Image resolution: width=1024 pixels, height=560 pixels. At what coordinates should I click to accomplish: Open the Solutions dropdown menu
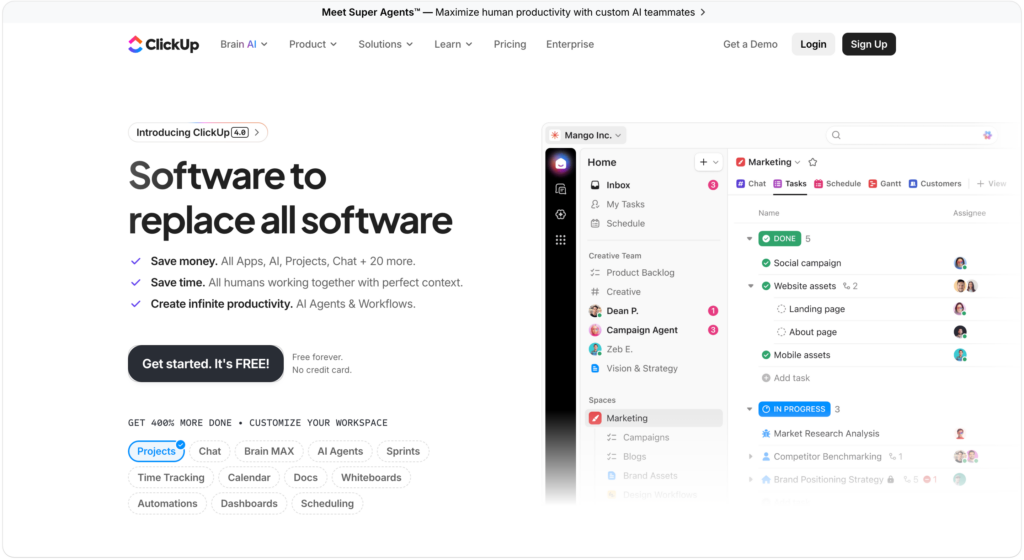[385, 44]
